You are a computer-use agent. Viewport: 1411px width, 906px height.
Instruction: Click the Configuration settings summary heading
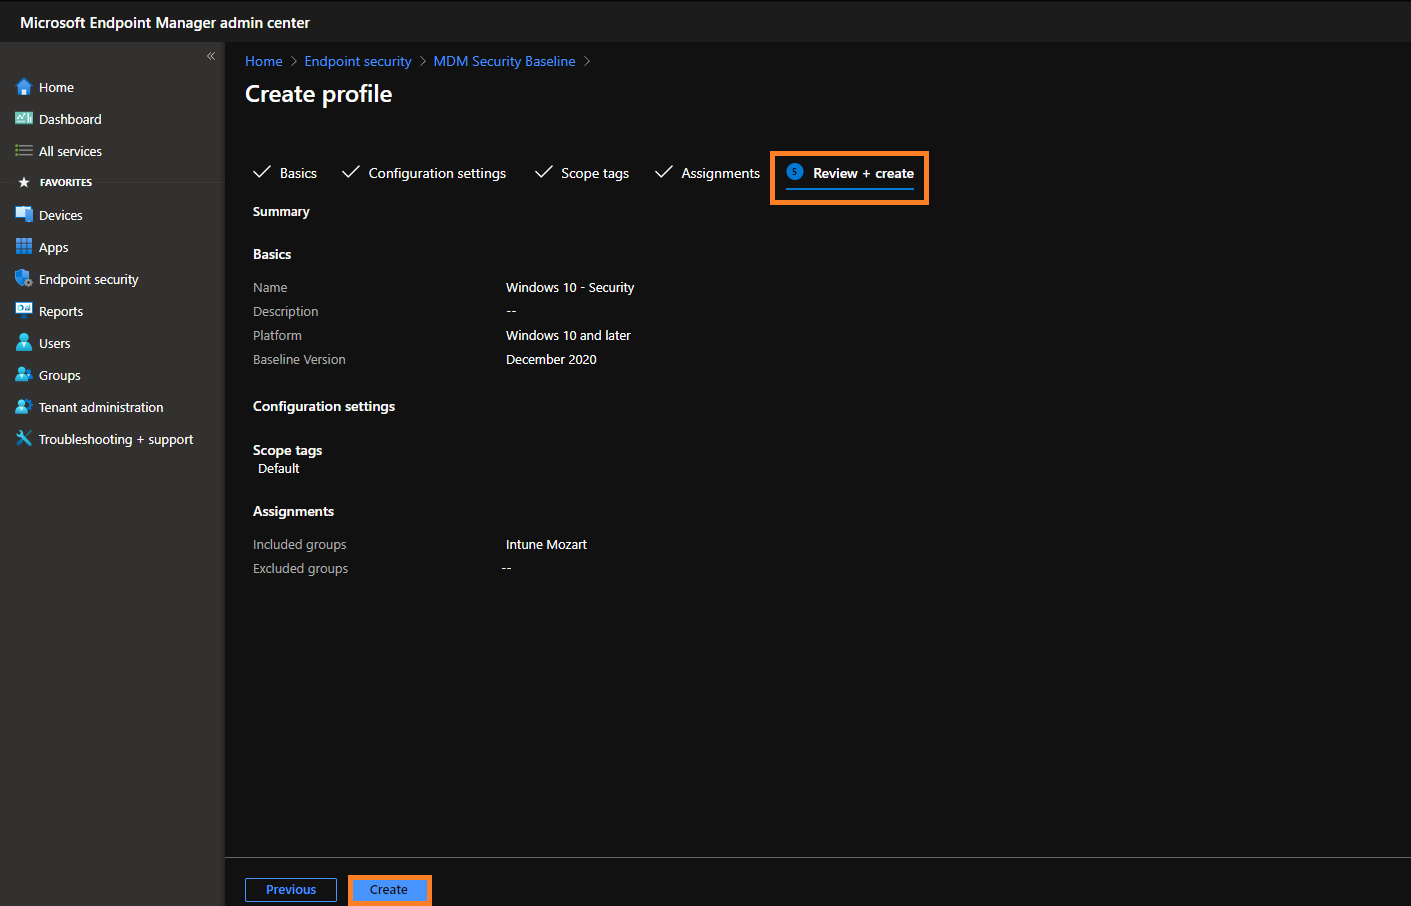pyautogui.click(x=324, y=406)
